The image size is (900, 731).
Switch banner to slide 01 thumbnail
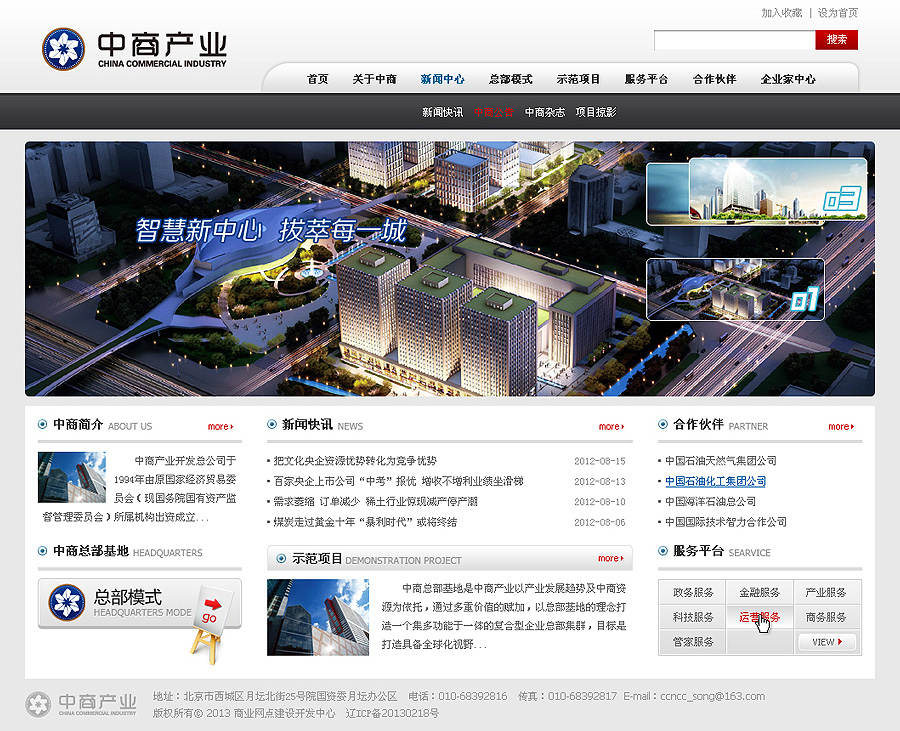click(x=735, y=289)
